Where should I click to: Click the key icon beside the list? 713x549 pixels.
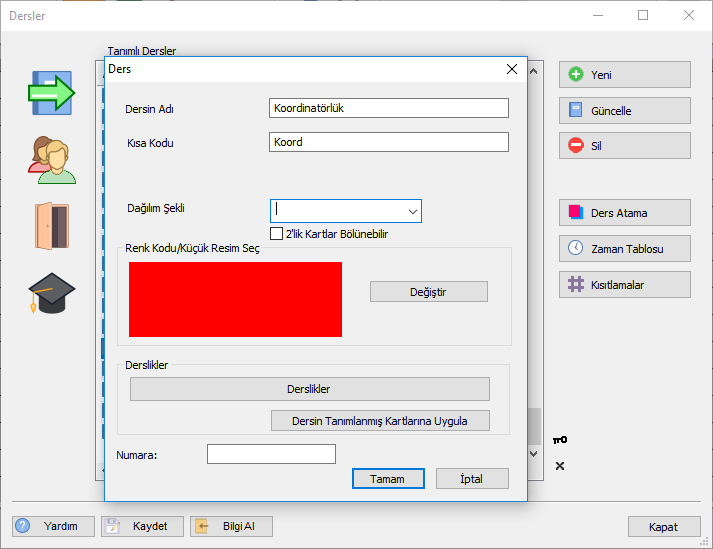coord(560,440)
